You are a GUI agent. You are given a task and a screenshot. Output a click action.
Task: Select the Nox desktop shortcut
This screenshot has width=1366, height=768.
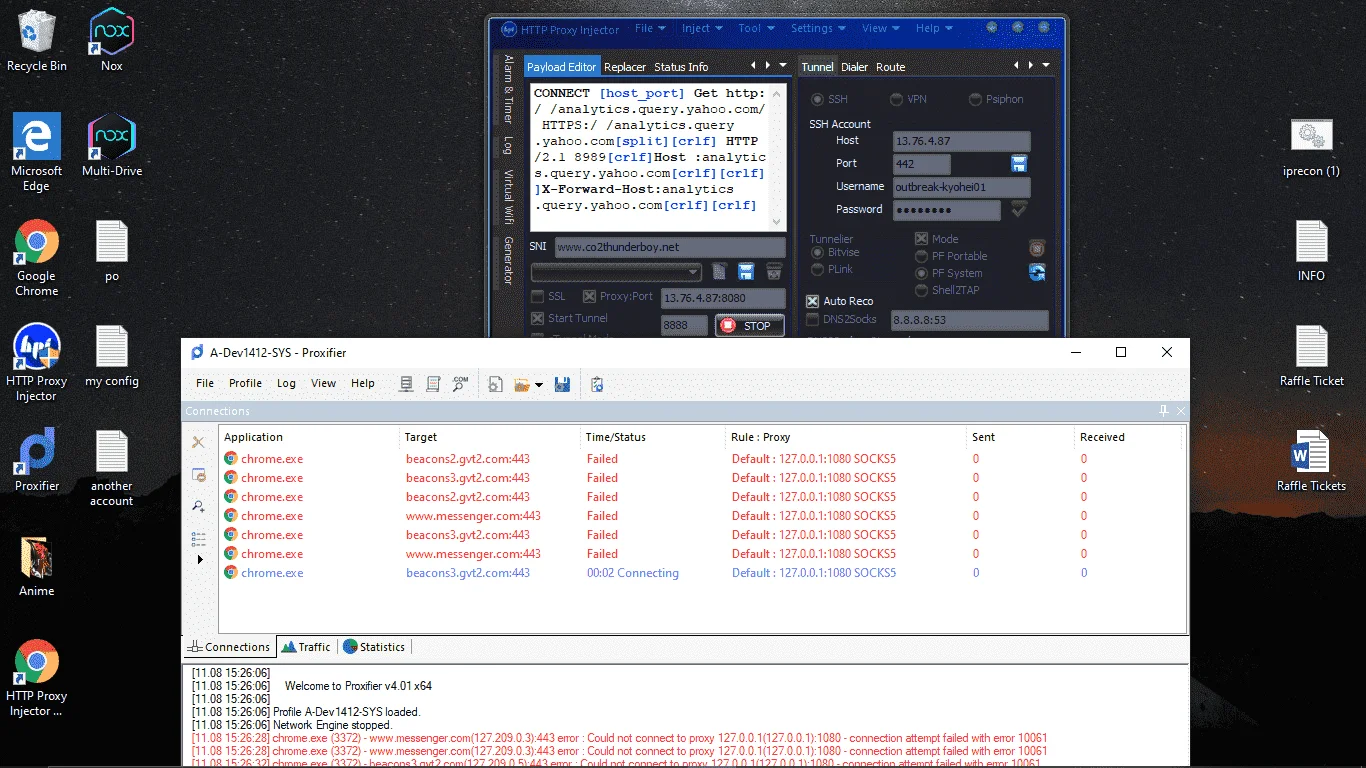coord(112,41)
